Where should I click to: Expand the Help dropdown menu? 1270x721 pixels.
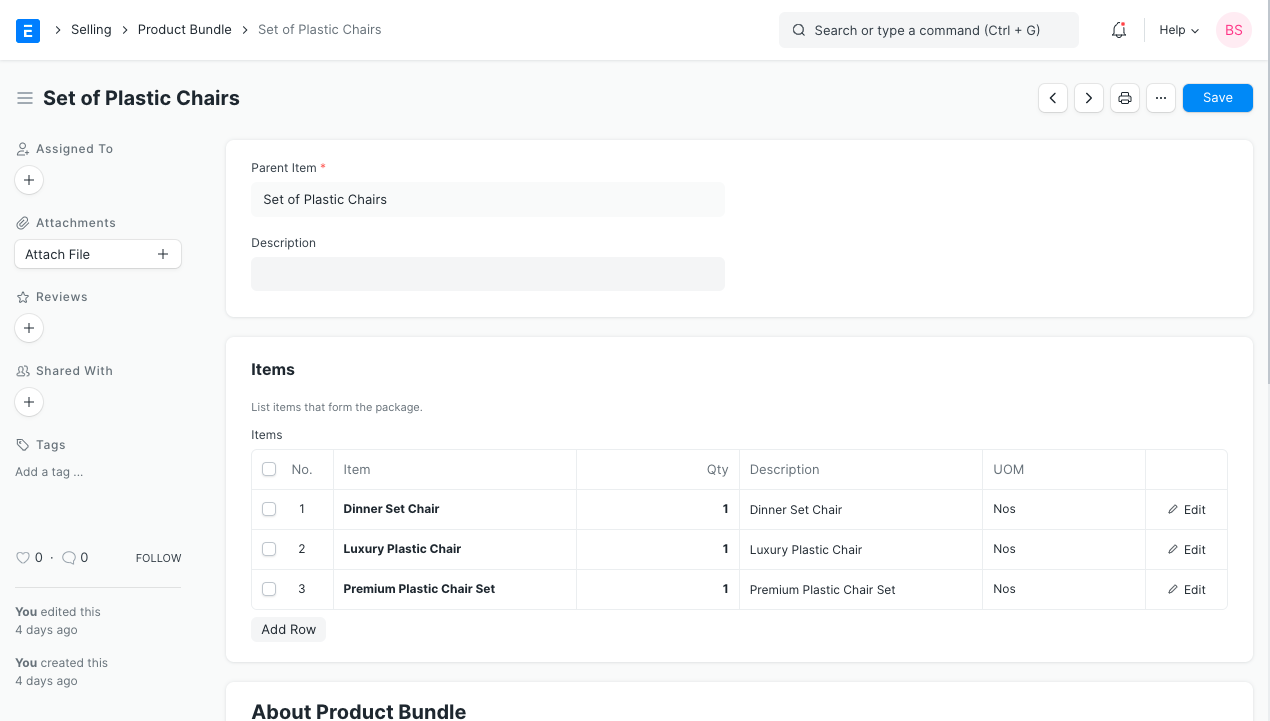tap(1178, 30)
